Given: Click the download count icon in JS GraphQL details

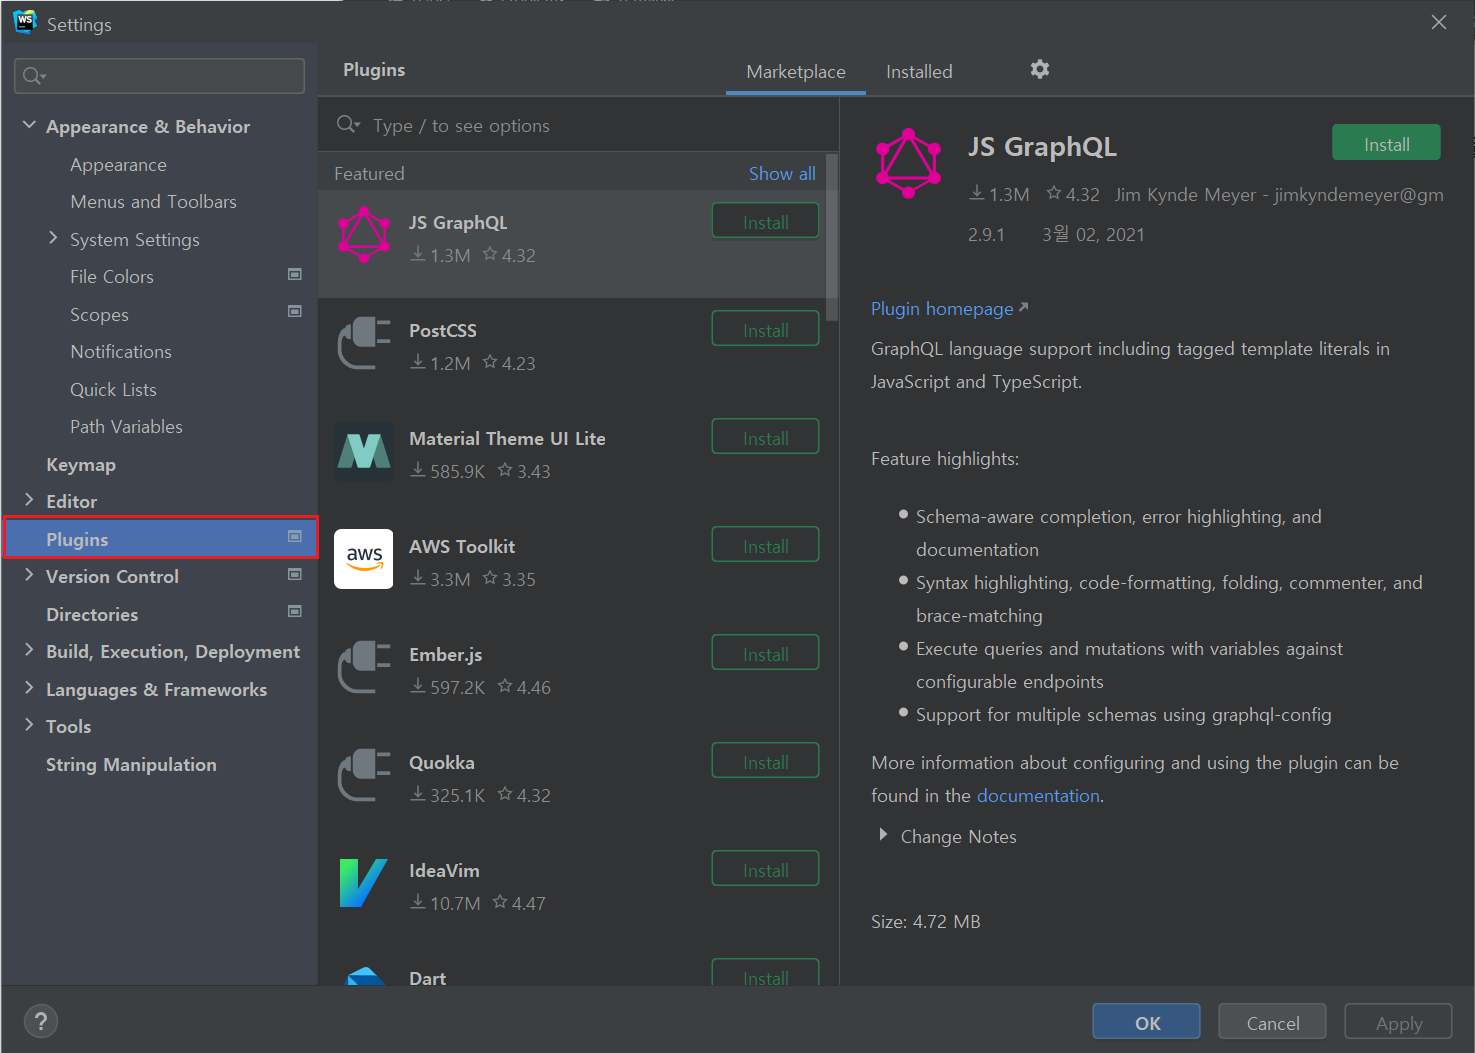Looking at the screenshot, I should (x=977, y=193).
